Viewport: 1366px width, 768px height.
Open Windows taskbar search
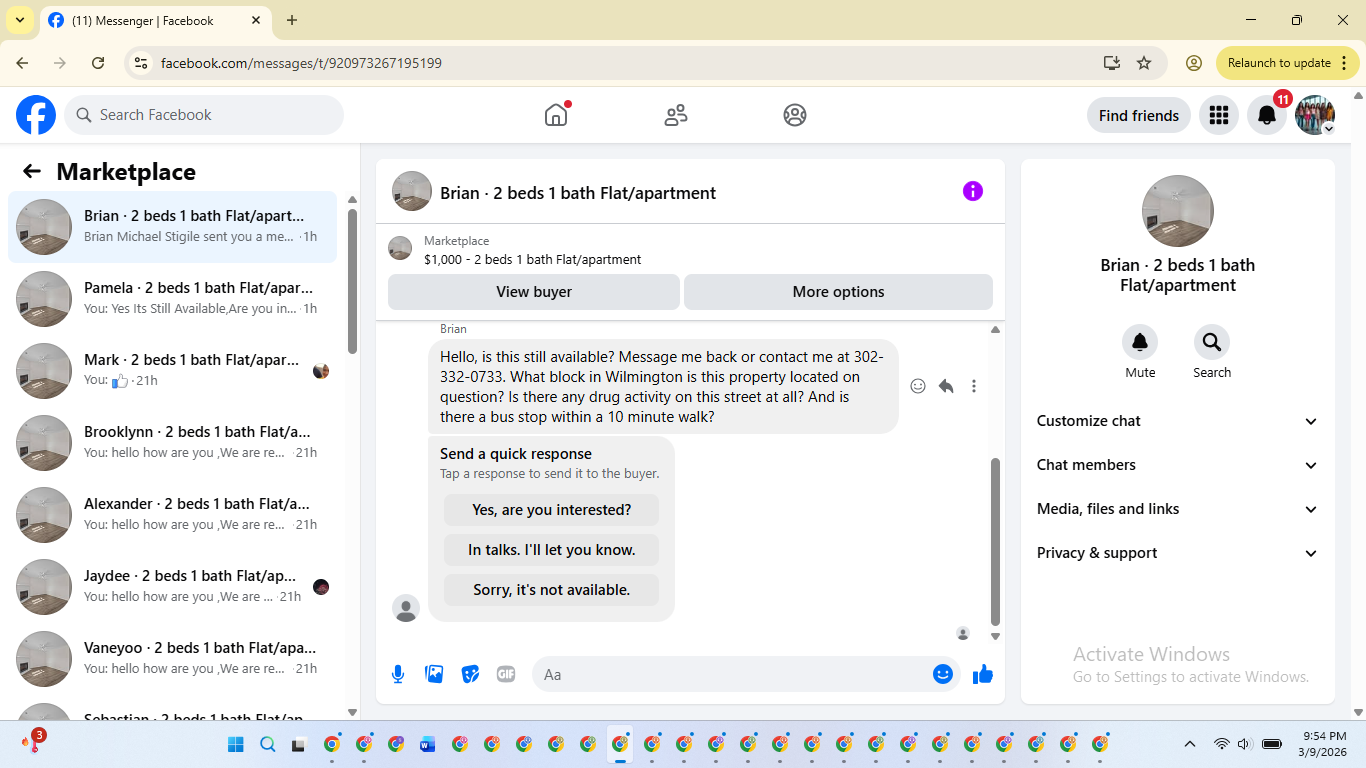point(268,744)
